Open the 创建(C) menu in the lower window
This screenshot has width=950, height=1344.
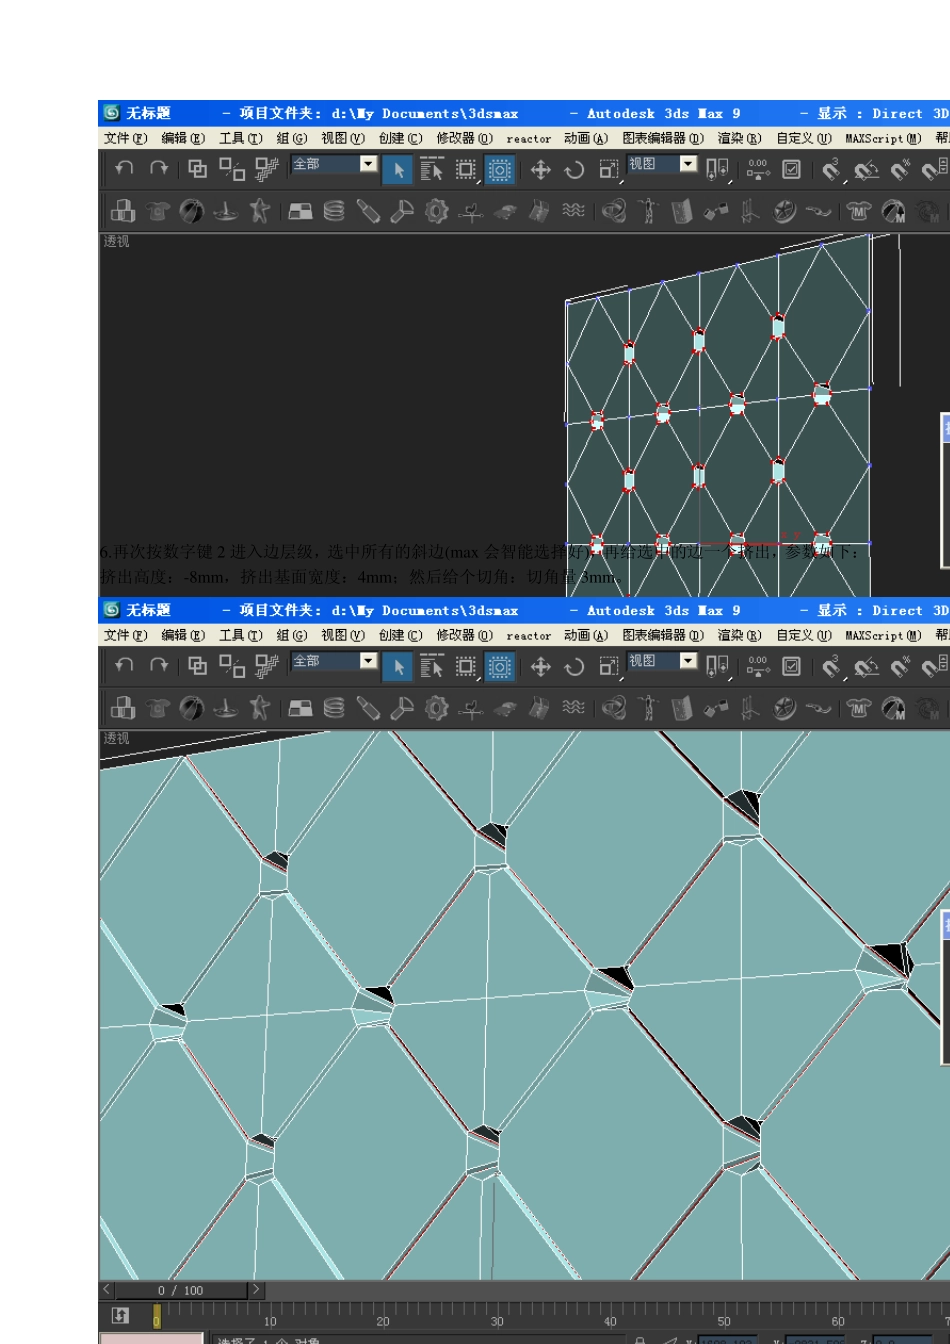[x=400, y=635]
